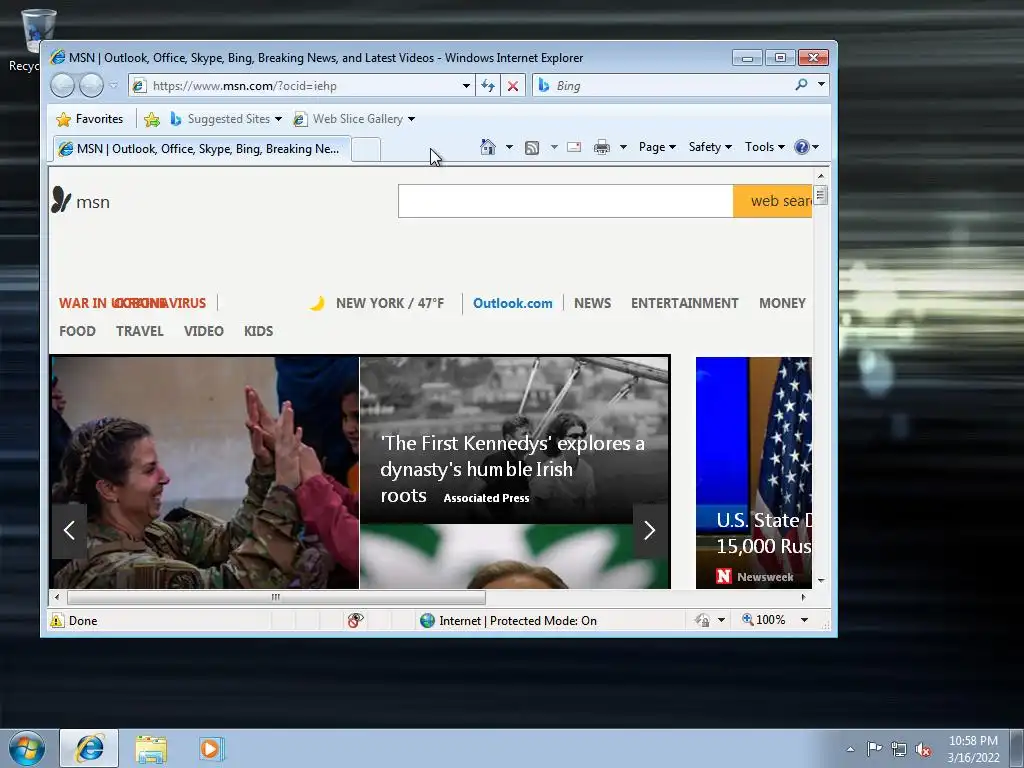Open Suggested Sites link

[225, 119]
